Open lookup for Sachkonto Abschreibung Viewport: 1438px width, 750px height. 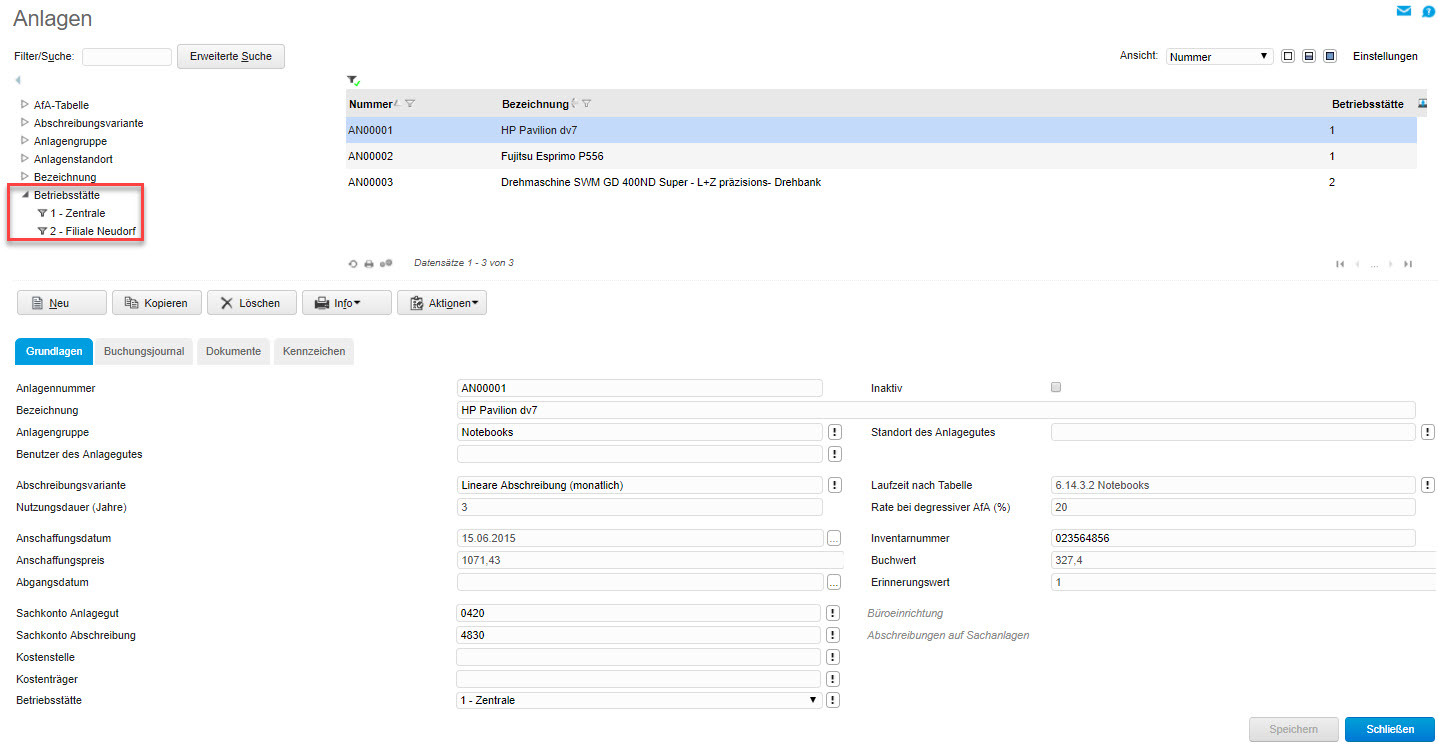click(833, 634)
